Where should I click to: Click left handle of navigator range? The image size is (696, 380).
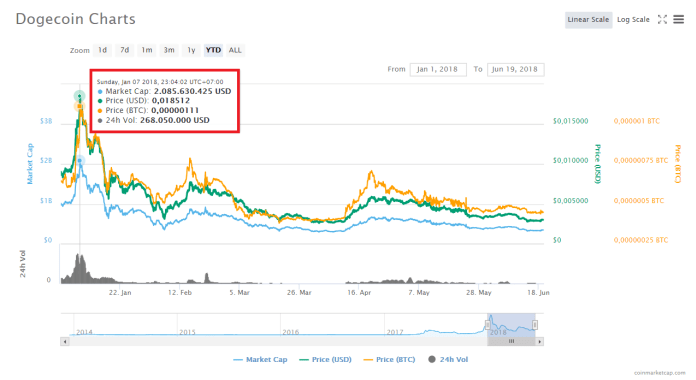[x=488, y=325]
